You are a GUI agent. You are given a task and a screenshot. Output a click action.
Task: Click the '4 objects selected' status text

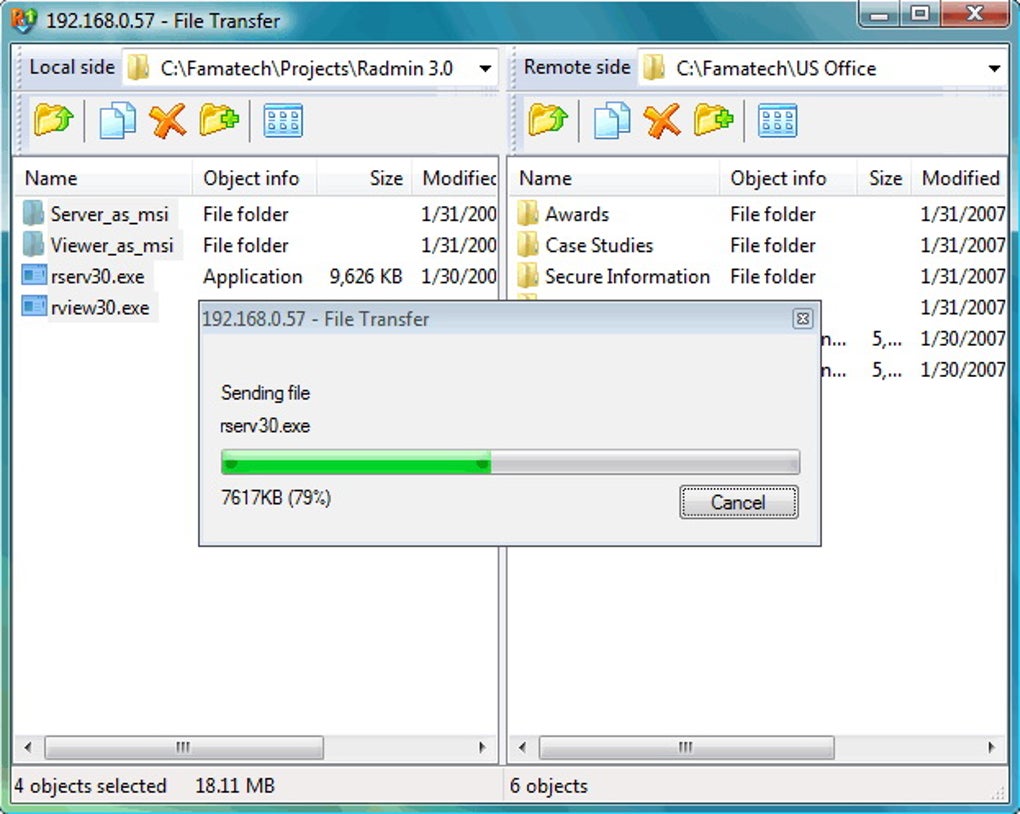coord(90,785)
